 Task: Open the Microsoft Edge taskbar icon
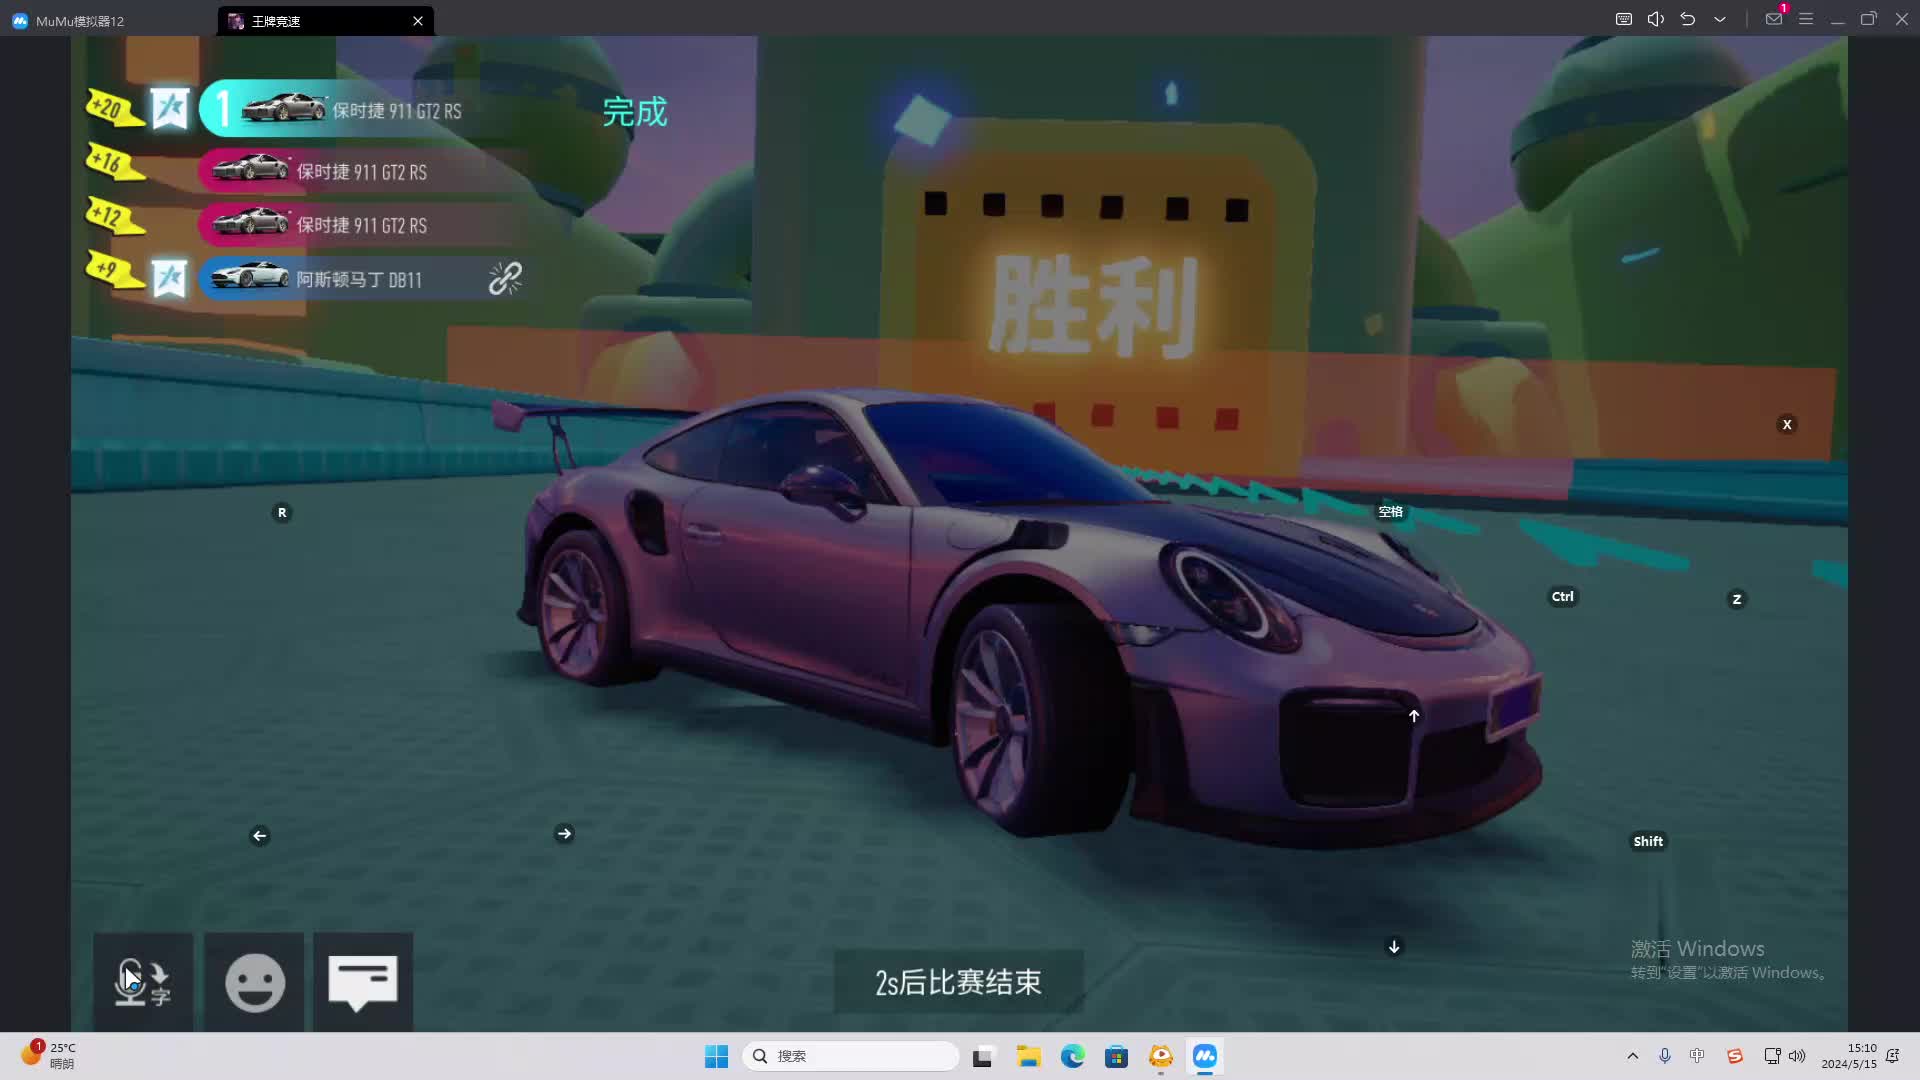(x=1073, y=1056)
